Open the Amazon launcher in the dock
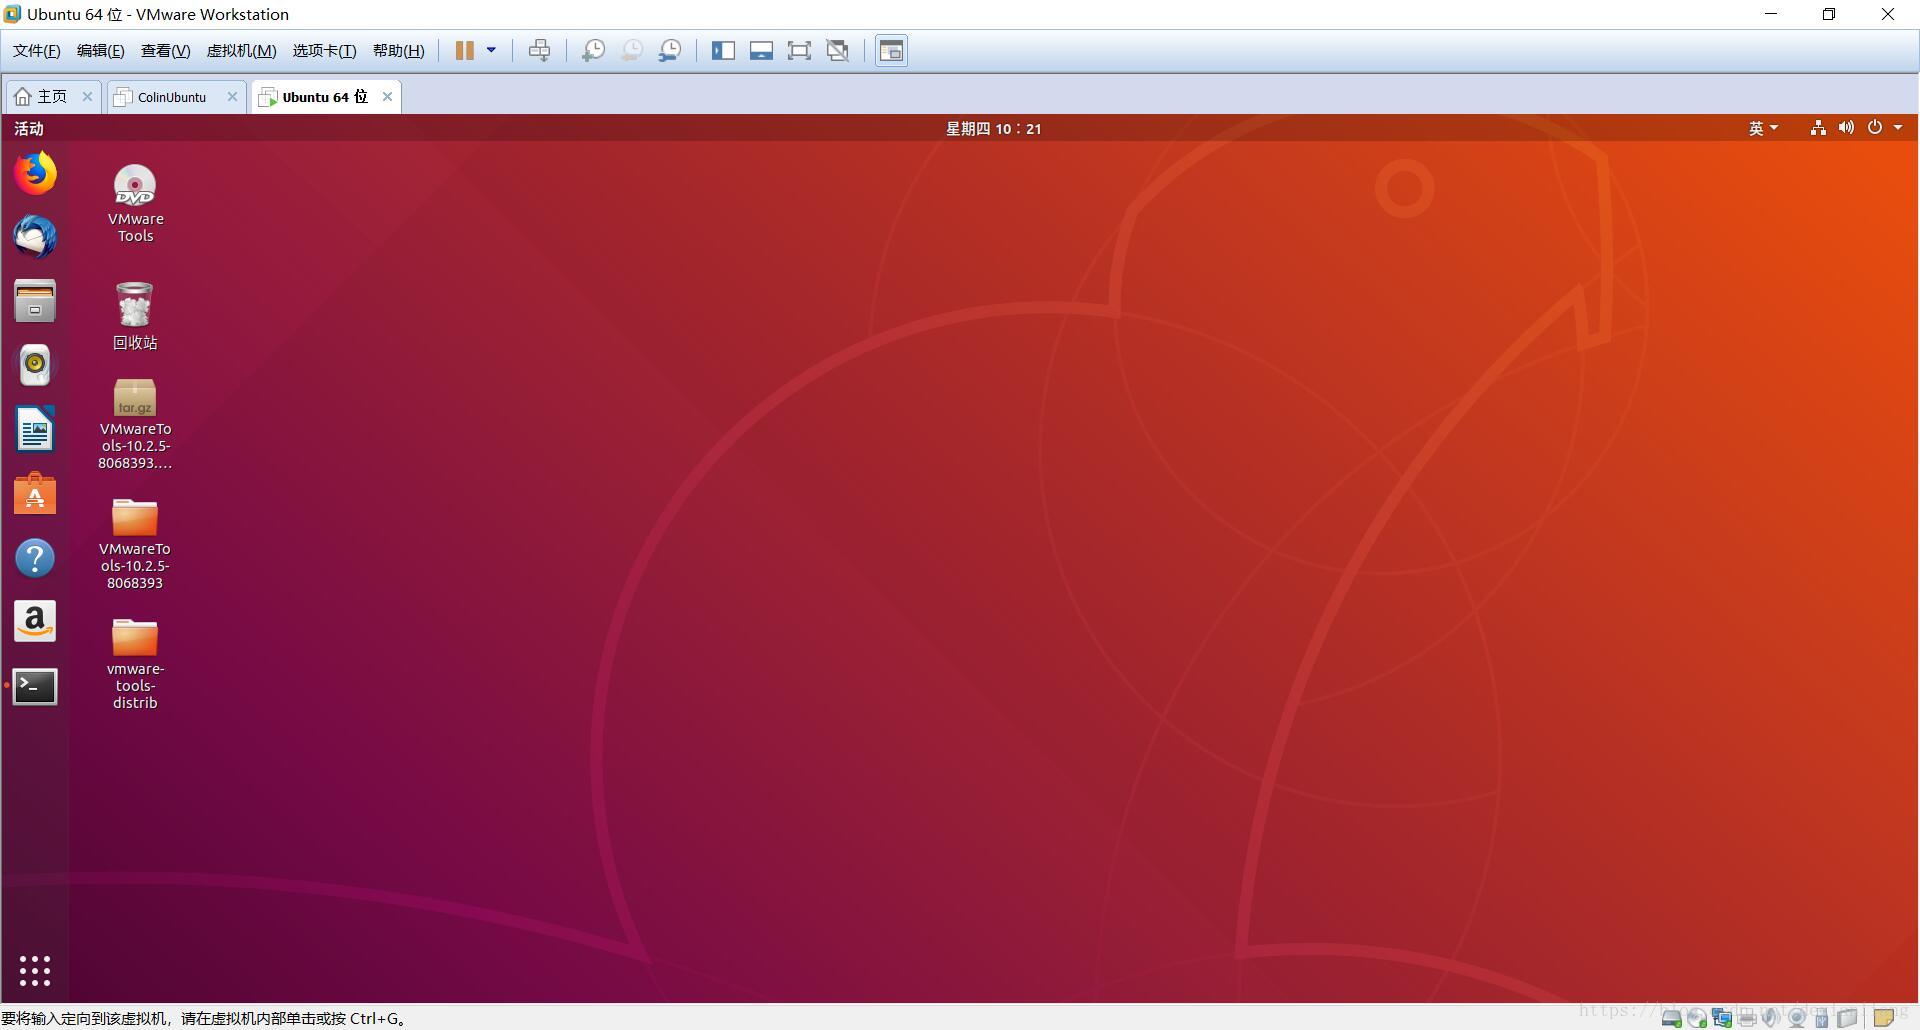Viewport: 1920px width, 1030px height. click(35, 622)
